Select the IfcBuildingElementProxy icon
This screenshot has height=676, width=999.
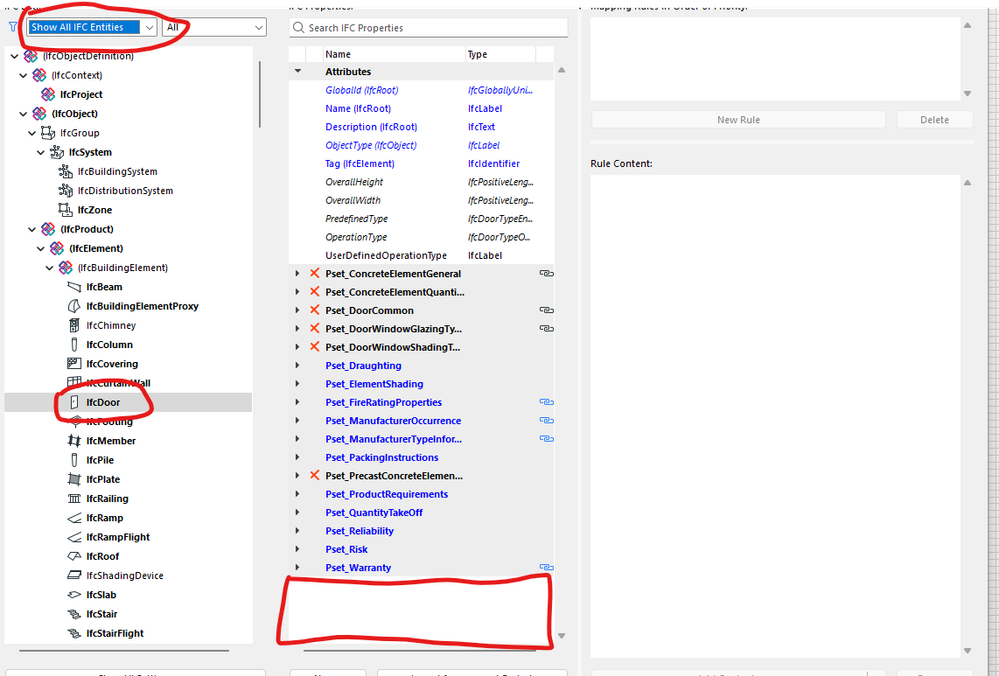74,306
